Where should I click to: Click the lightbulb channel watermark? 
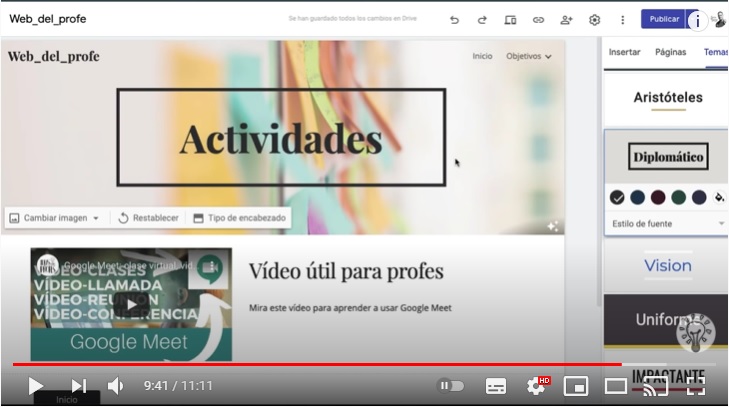[696, 333]
